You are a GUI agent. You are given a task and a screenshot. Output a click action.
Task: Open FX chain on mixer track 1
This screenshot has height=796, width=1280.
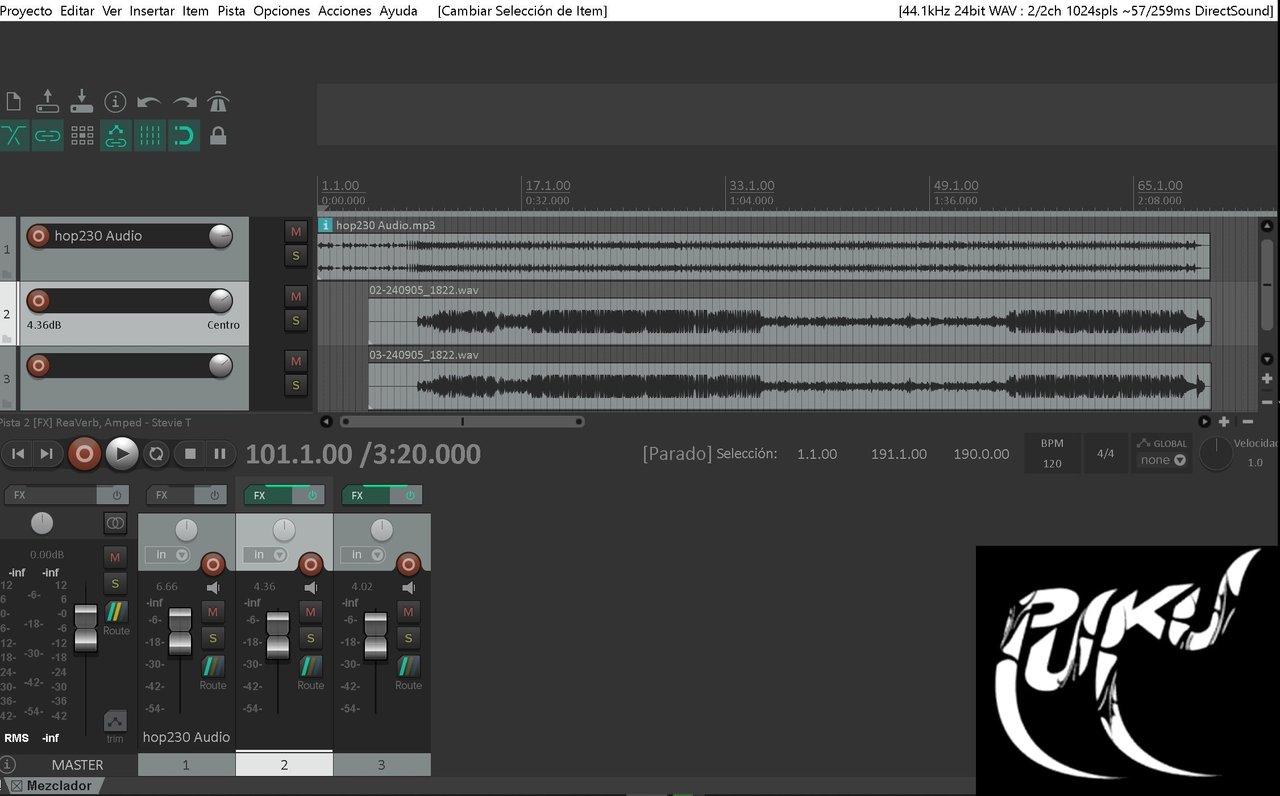coord(170,495)
